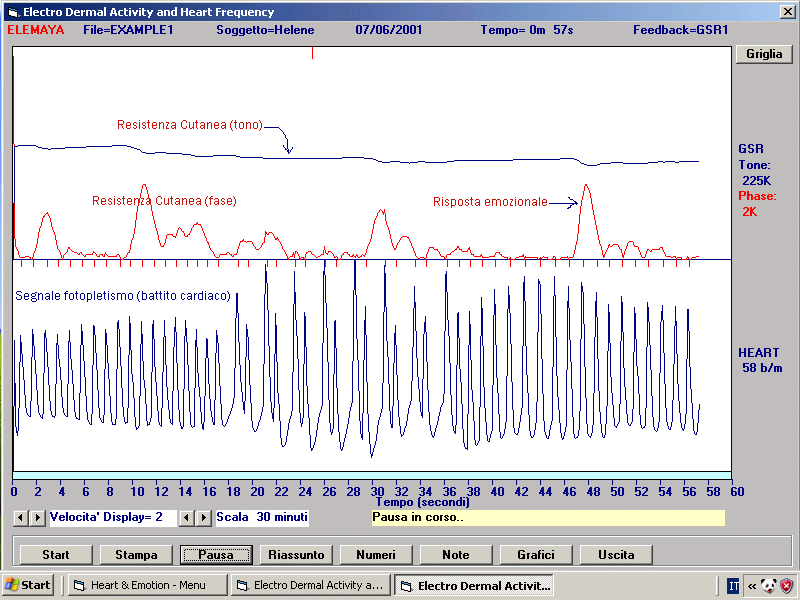The width and height of the screenshot is (800, 600).
Task: Open the Windows Start menu
Action: coord(28,585)
